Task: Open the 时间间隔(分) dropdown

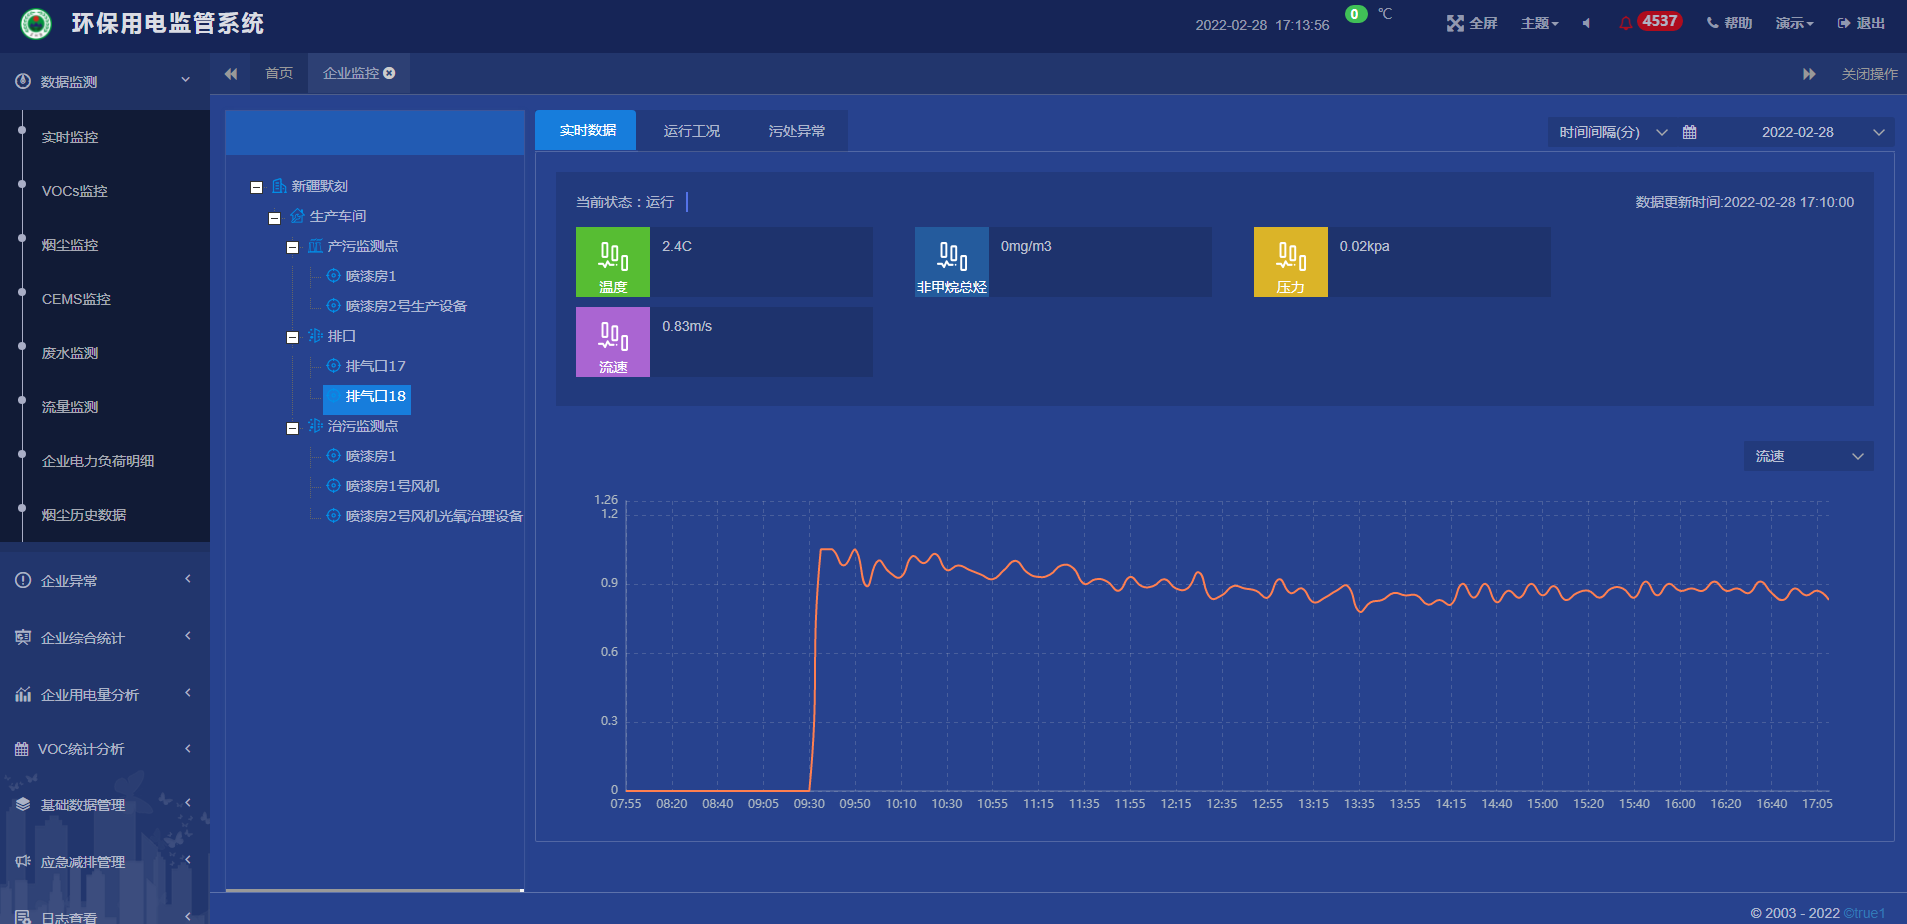Action: (x=1612, y=132)
